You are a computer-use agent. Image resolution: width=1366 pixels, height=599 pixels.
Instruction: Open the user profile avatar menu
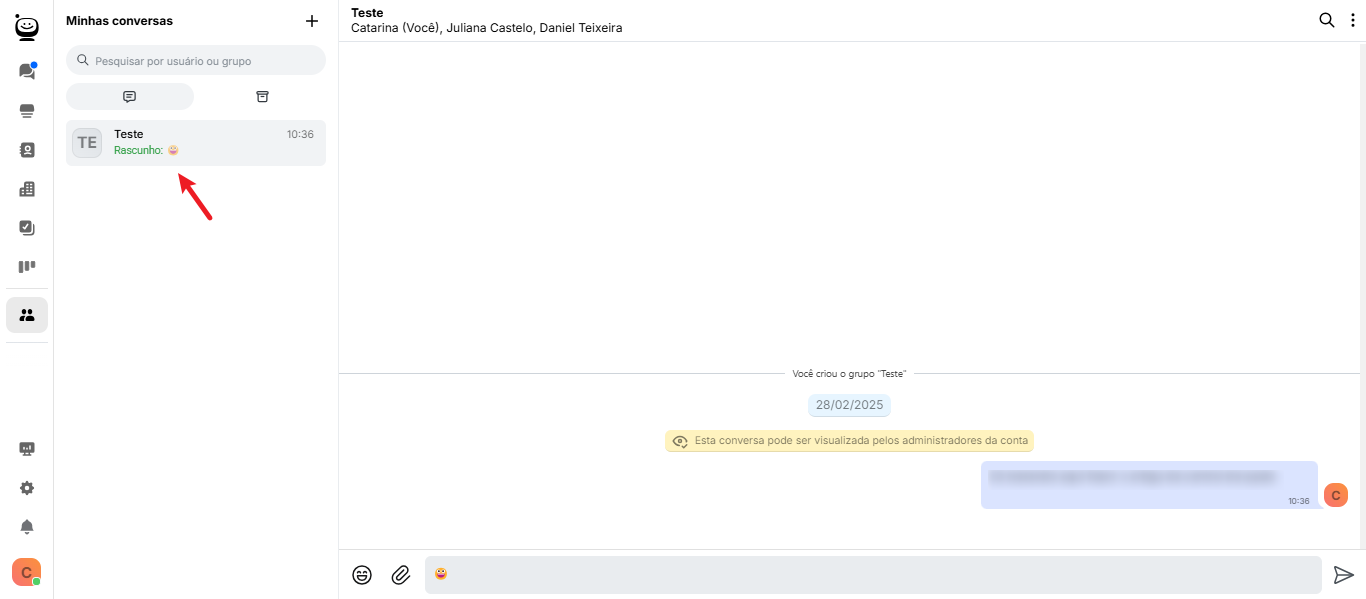[26, 572]
